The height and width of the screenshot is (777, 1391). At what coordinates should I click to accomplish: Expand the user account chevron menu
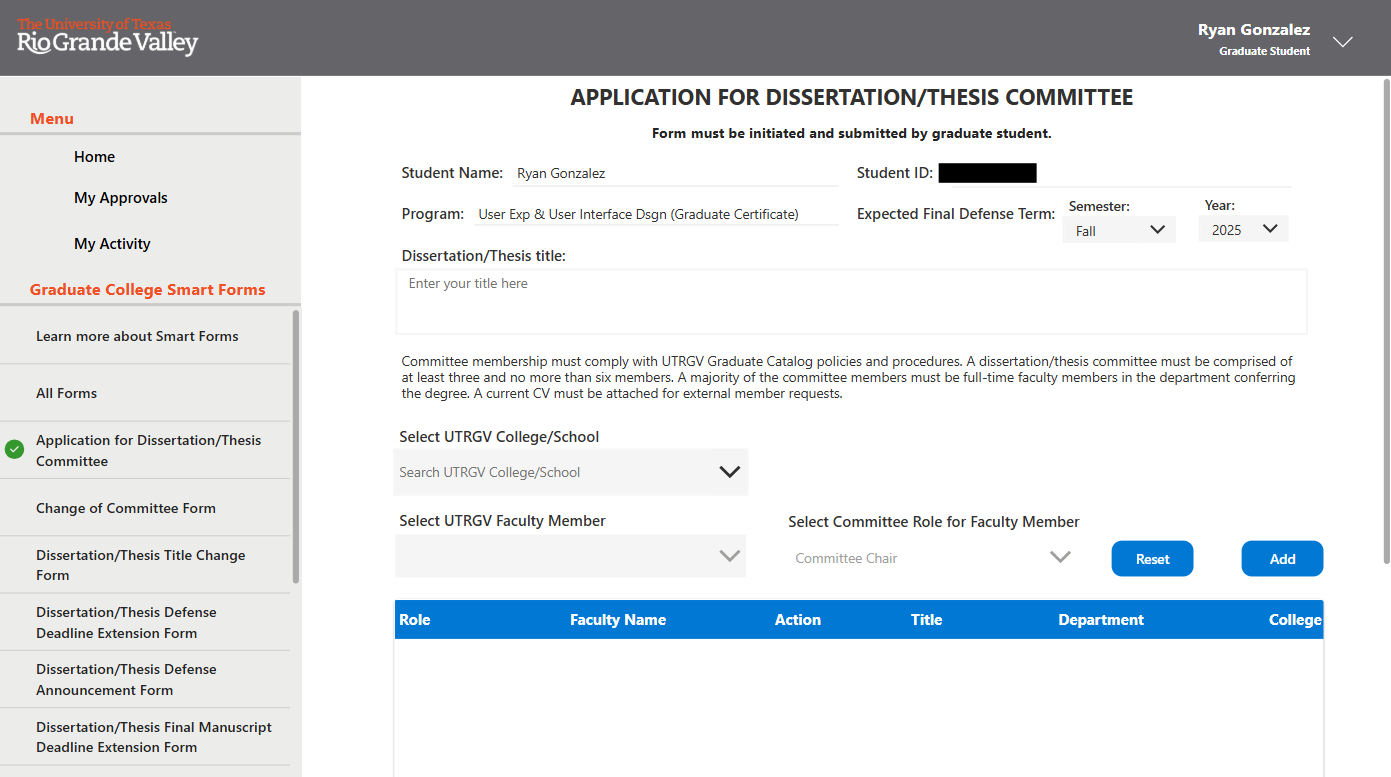point(1342,42)
